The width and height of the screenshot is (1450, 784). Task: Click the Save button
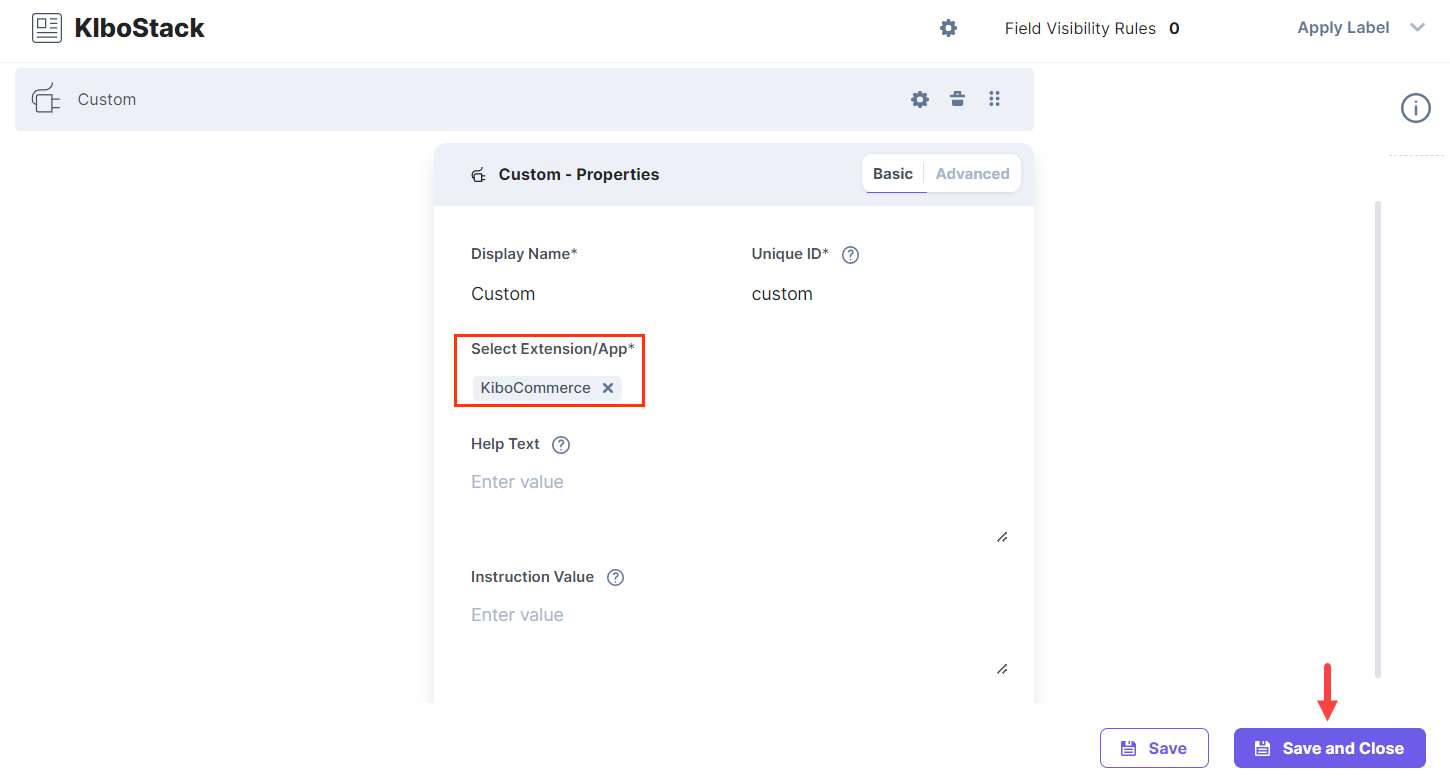coord(1154,747)
